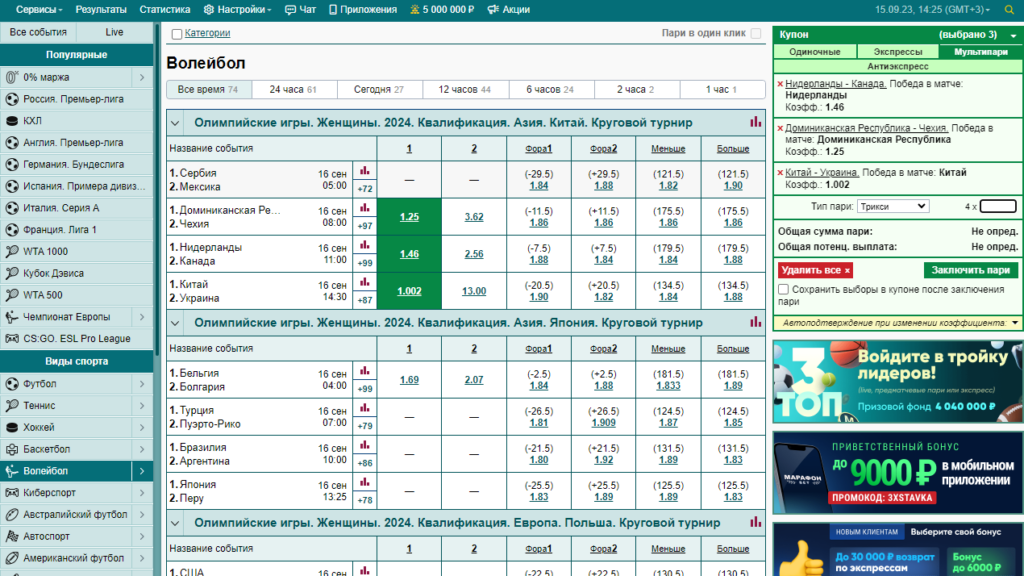Click Удалить все button

(x=815, y=270)
